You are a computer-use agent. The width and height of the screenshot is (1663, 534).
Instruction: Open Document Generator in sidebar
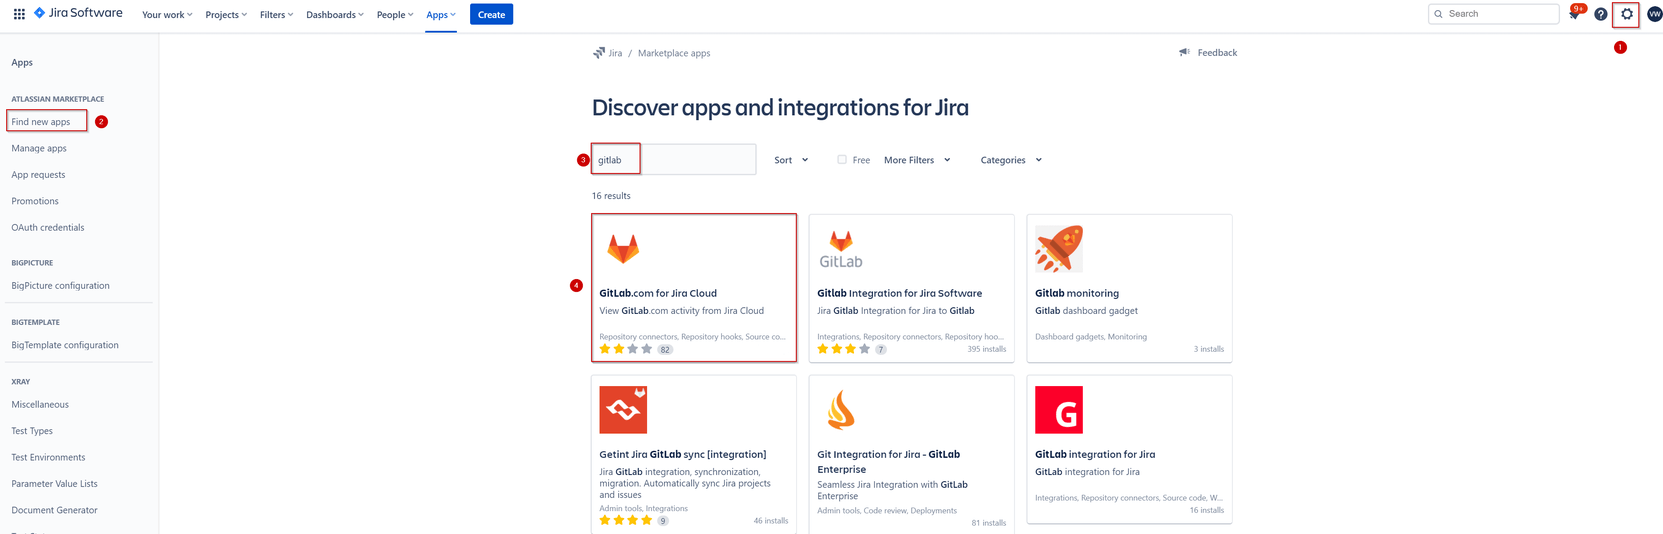tap(55, 510)
